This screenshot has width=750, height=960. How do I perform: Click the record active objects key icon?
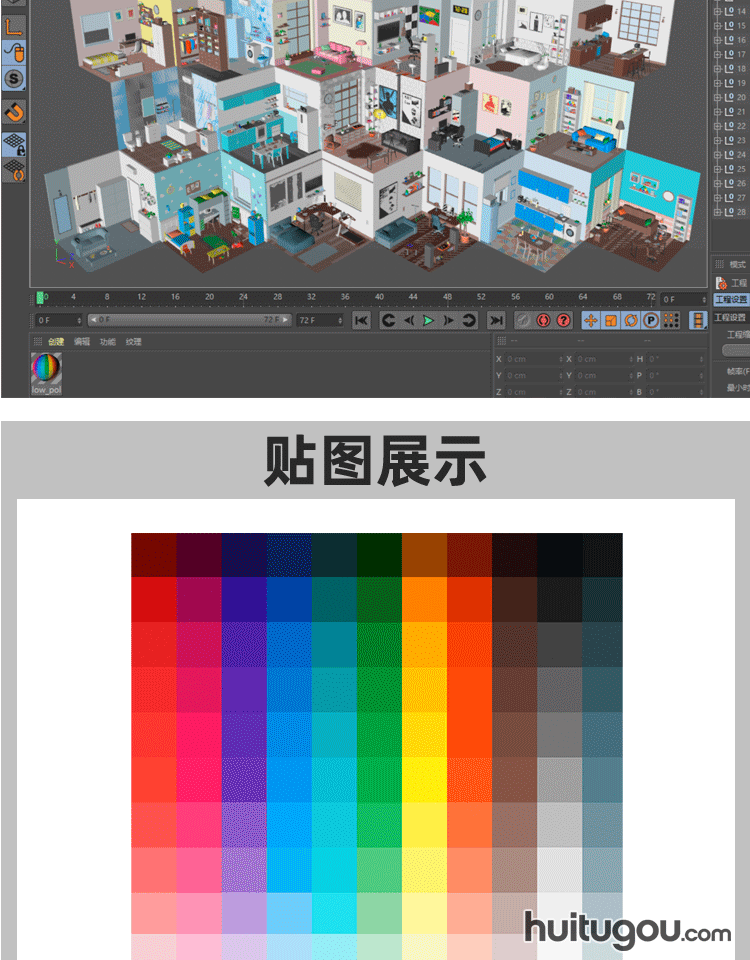click(x=523, y=320)
